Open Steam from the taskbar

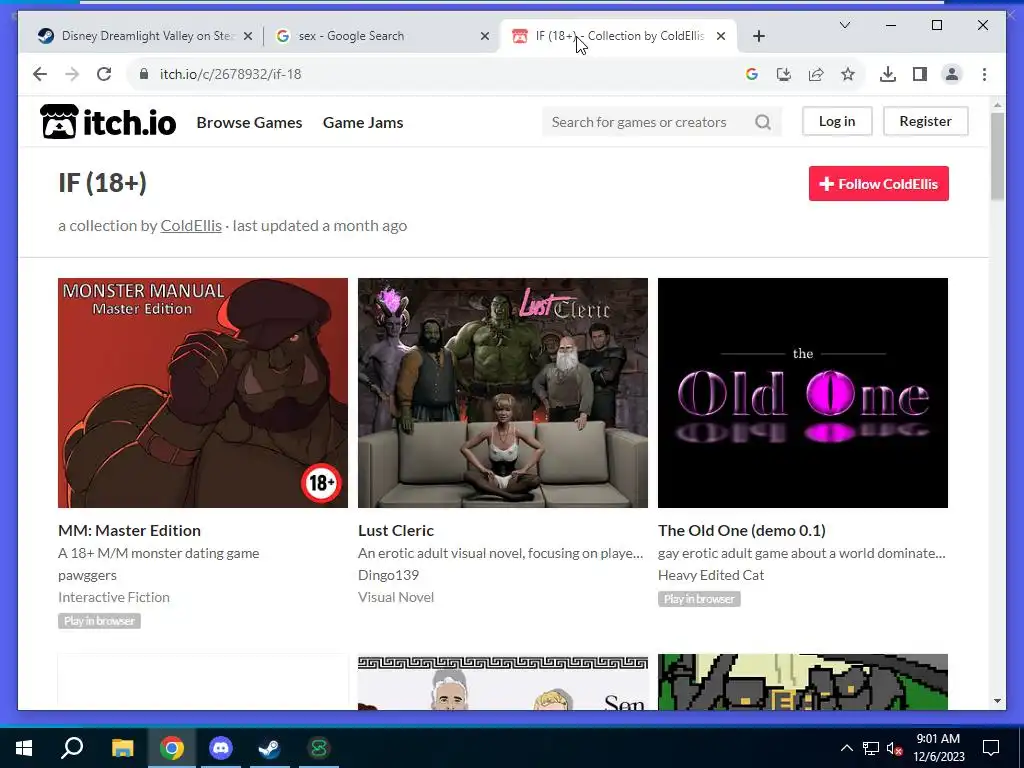[x=269, y=748]
